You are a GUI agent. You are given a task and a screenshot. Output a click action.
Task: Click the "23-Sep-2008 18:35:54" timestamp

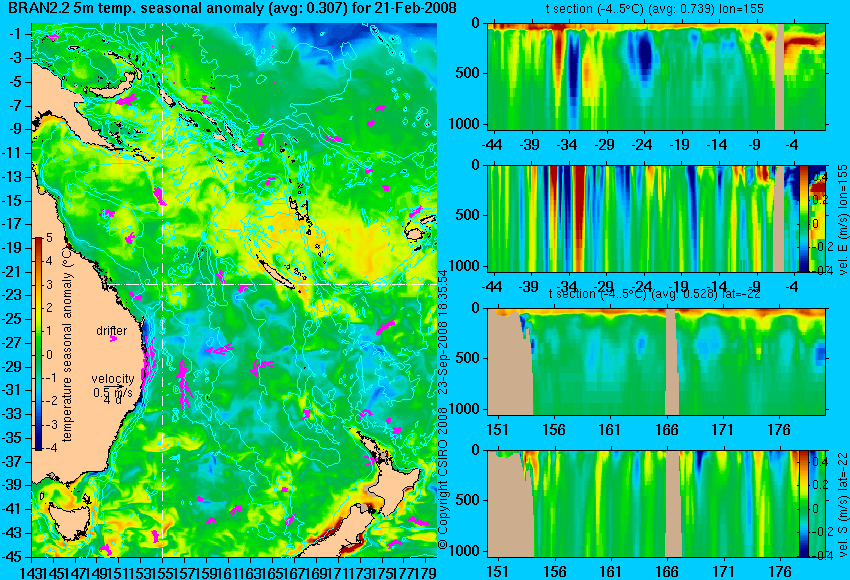click(443, 332)
